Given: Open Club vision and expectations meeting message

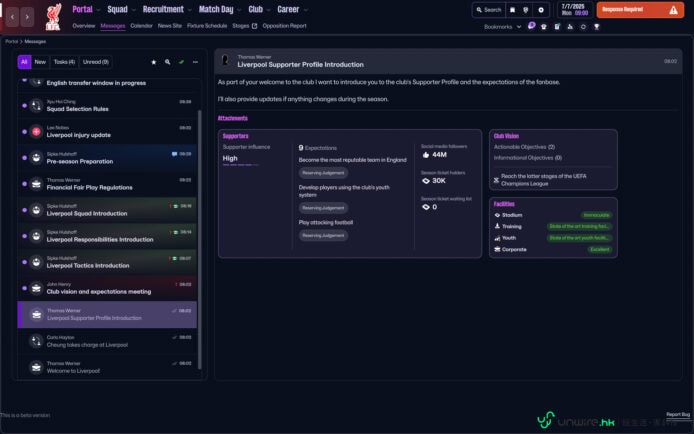Looking at the screenshot, I should (107, 288).
